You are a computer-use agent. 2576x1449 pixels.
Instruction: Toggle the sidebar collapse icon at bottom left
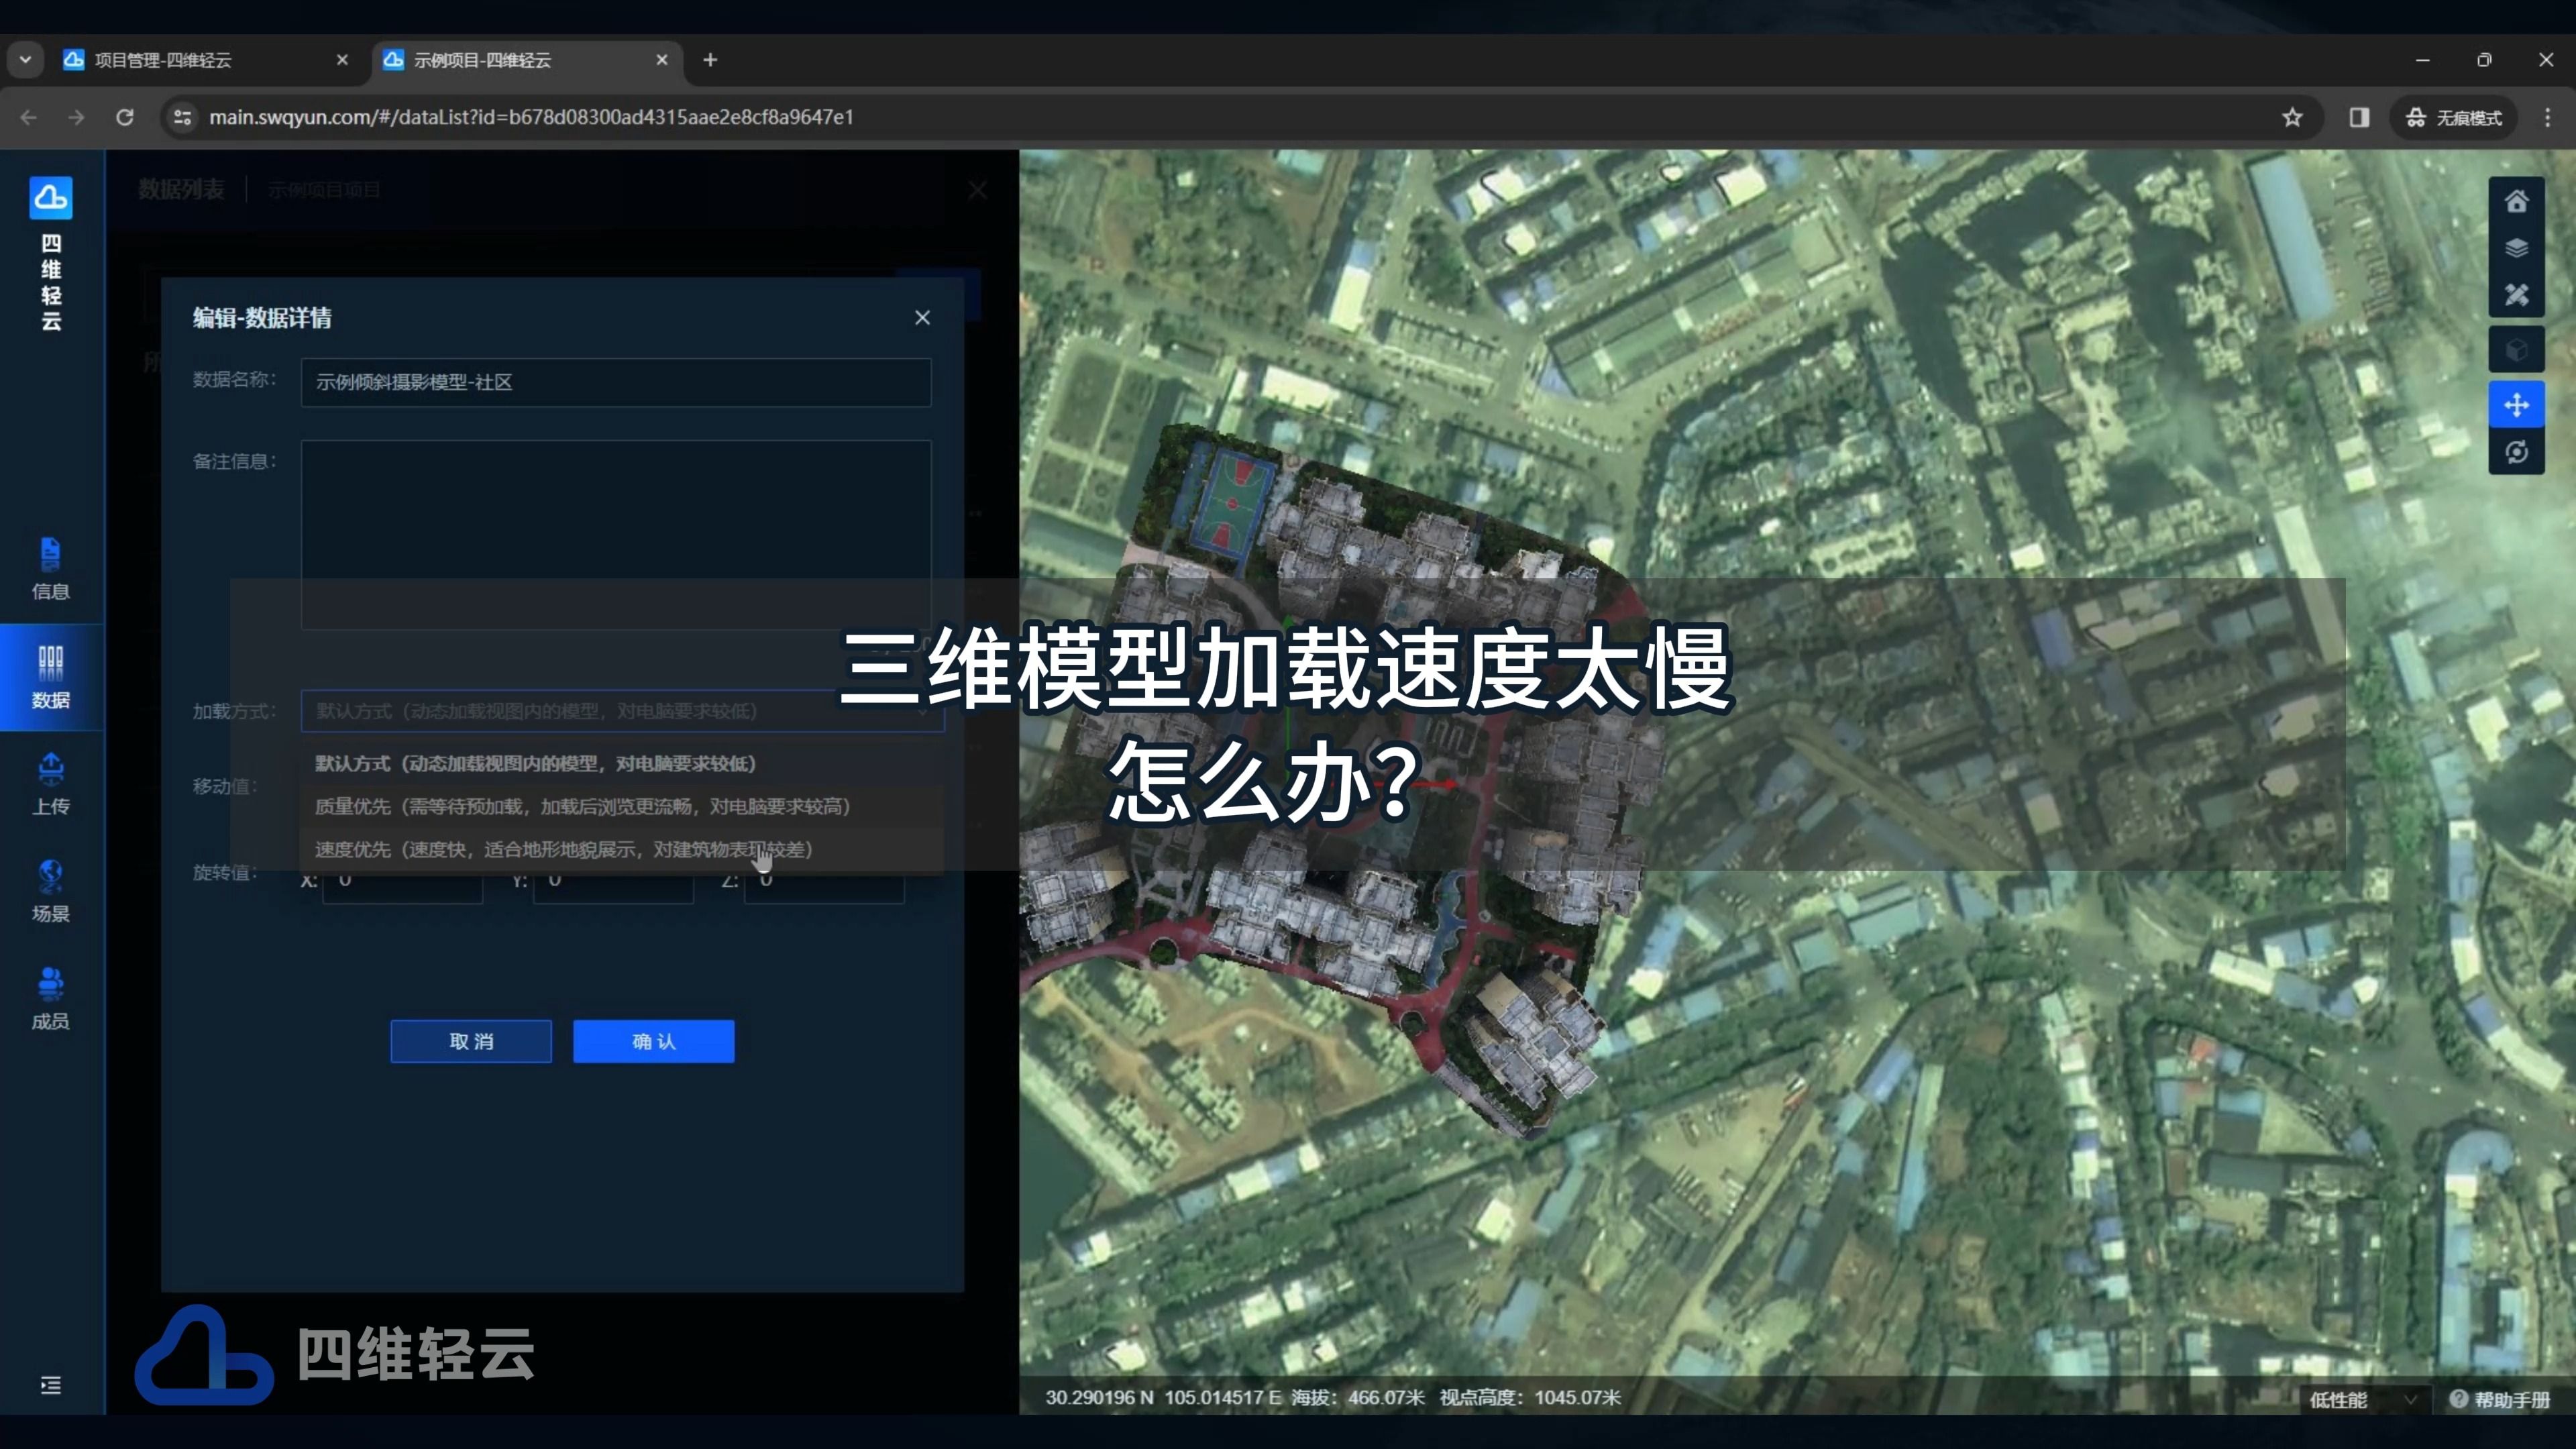pos(51,1386)
